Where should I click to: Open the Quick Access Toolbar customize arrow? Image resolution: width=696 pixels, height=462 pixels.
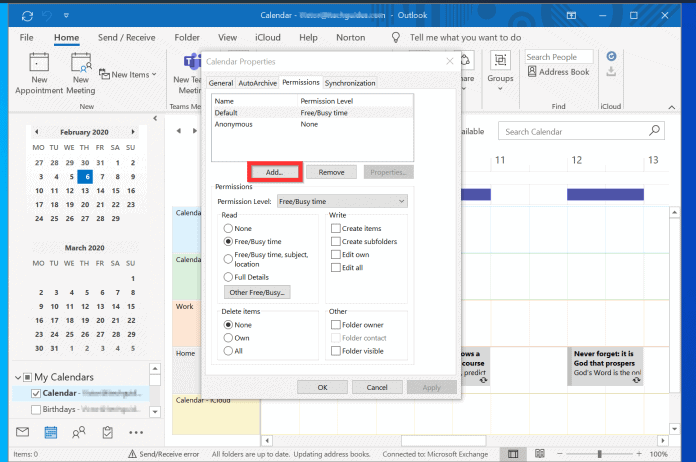pyautogui.click(x=66, y=16)
